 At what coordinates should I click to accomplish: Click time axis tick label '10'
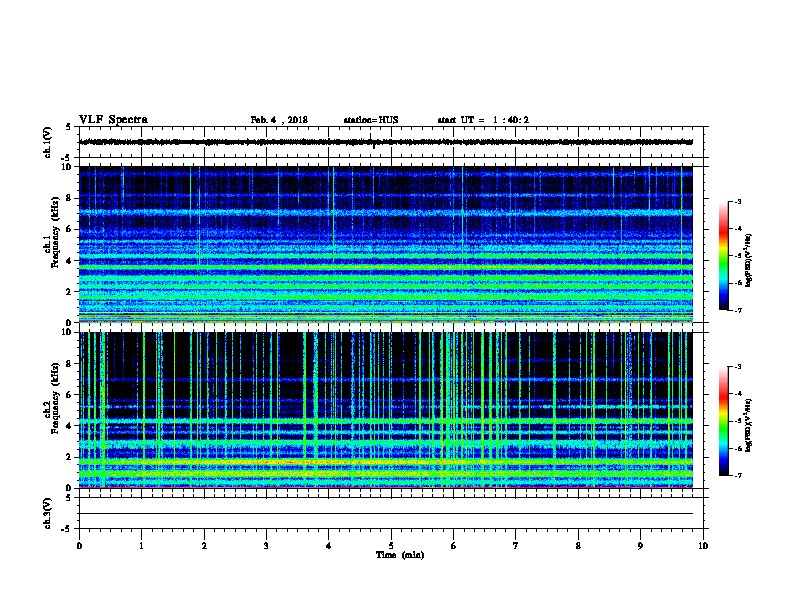coord(703,546)
